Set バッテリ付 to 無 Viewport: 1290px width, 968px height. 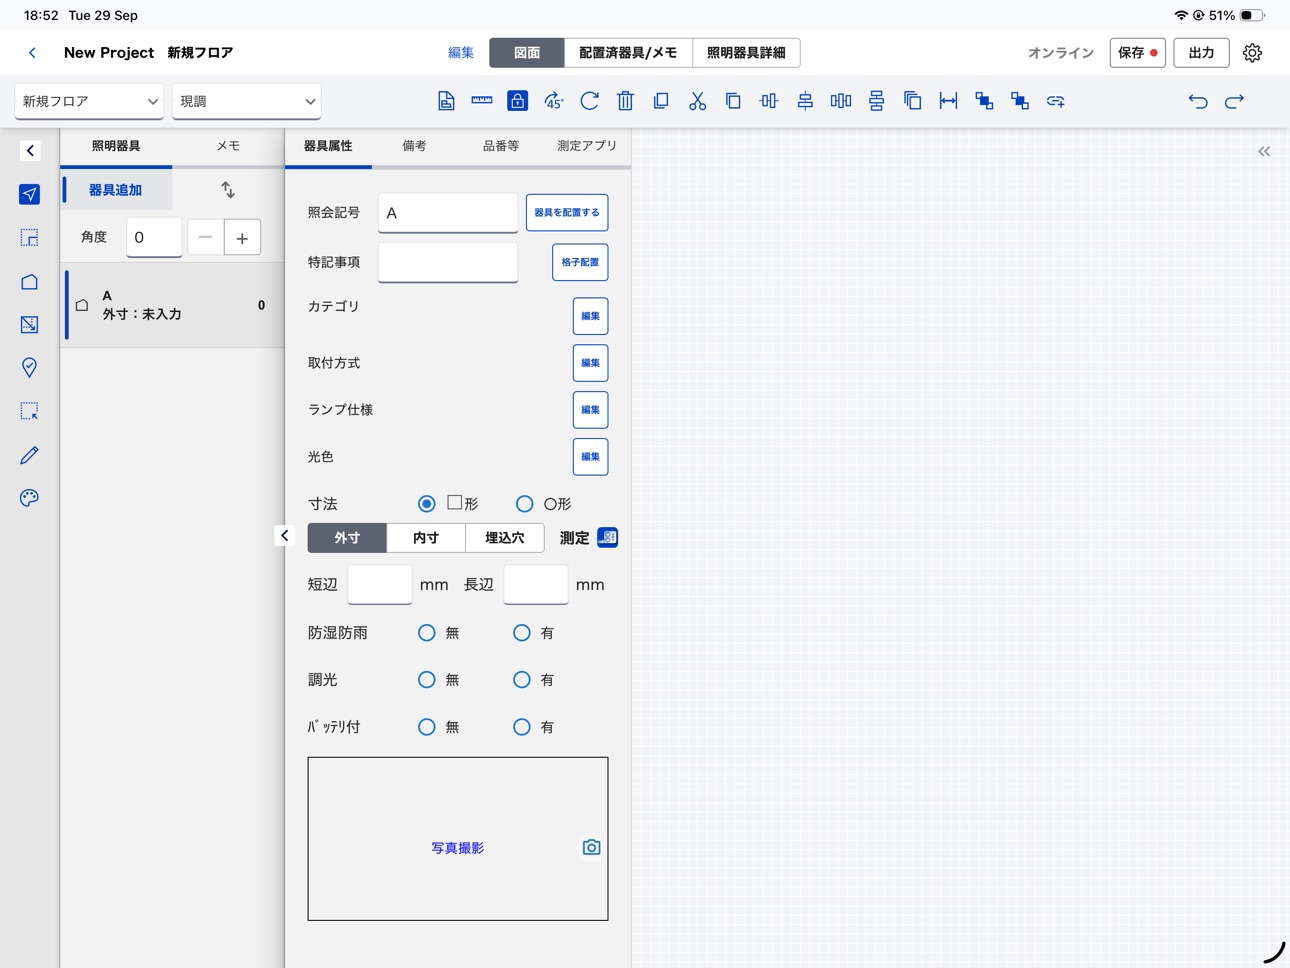427,727
